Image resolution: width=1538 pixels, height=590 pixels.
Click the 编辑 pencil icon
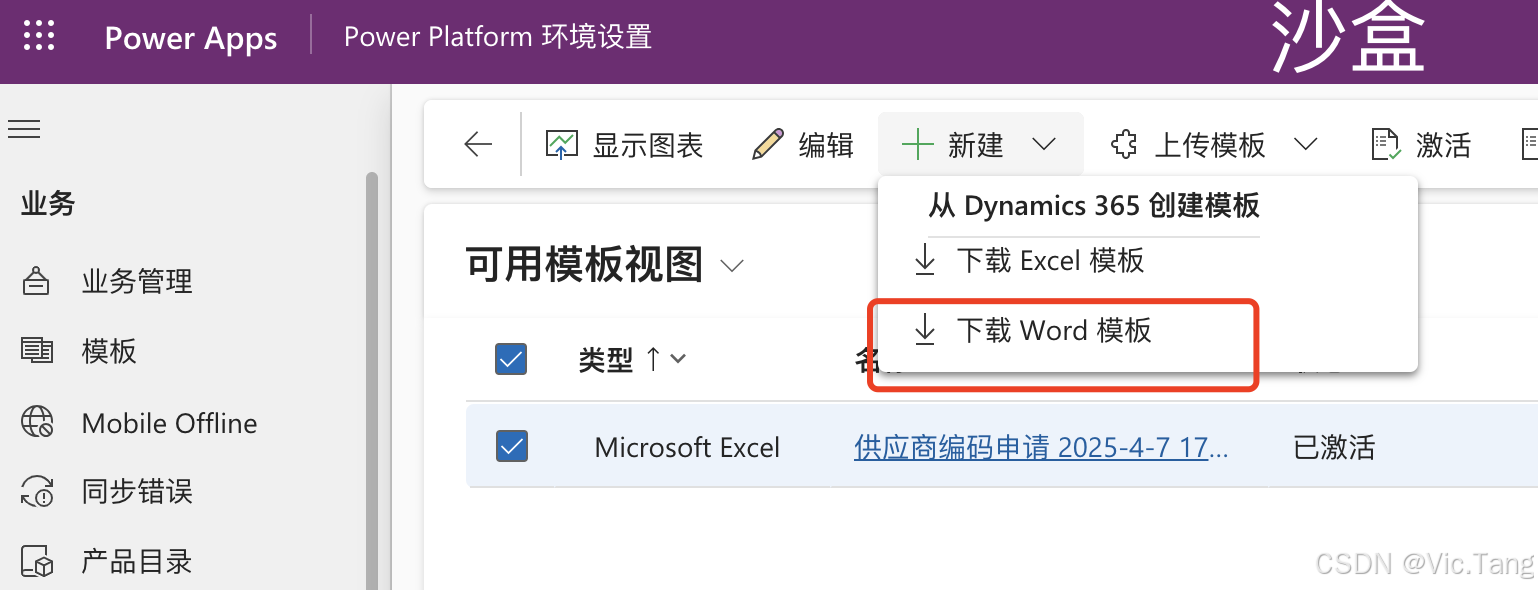pyautogui.click(x=767, y=145)
